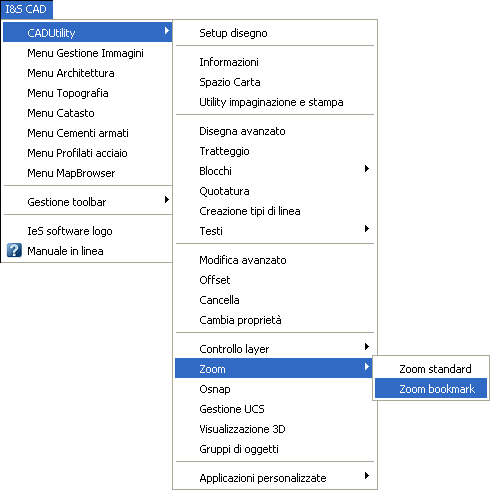Select Menu Gestione Immagini

click(x=88, y=53)
